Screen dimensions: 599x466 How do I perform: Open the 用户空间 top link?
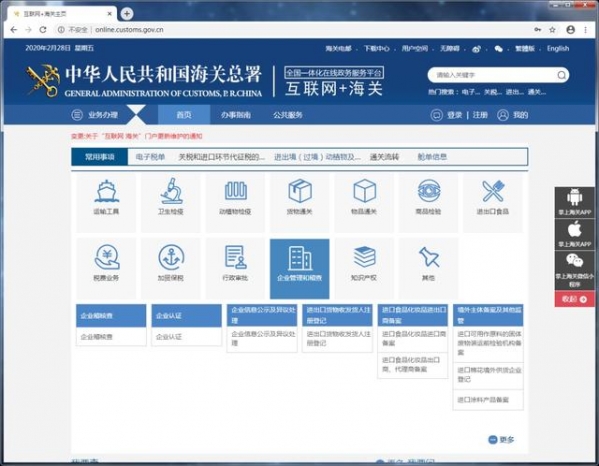point(414,49)
